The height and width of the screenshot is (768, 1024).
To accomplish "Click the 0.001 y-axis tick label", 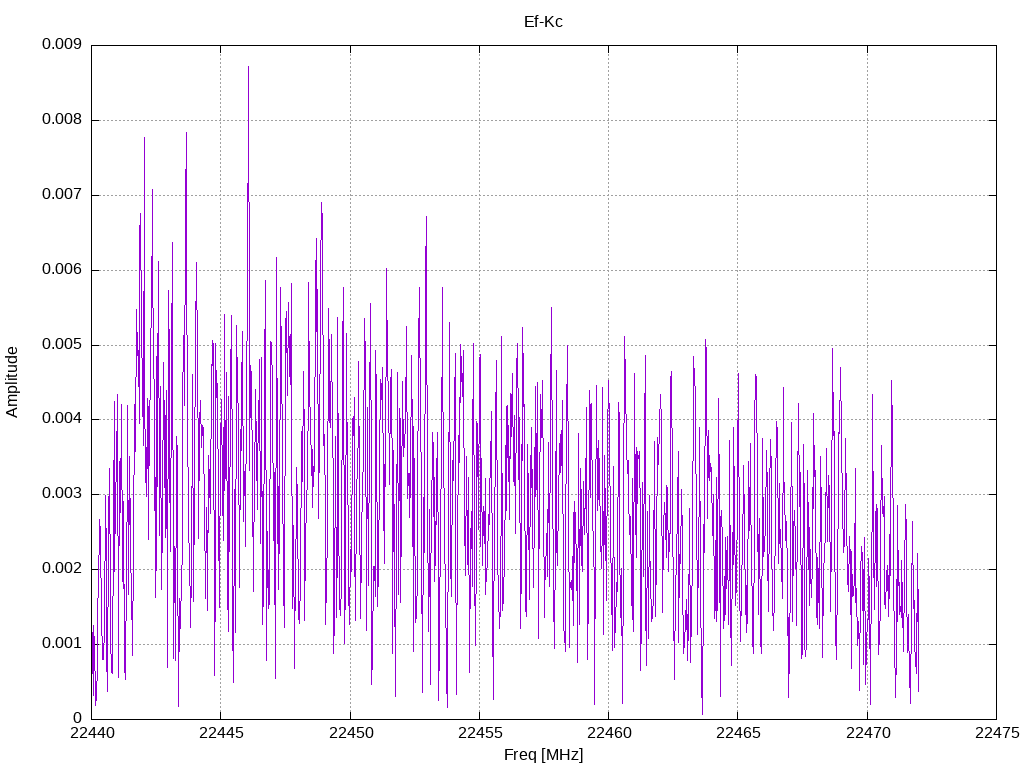I will click(x=61, y=644).
